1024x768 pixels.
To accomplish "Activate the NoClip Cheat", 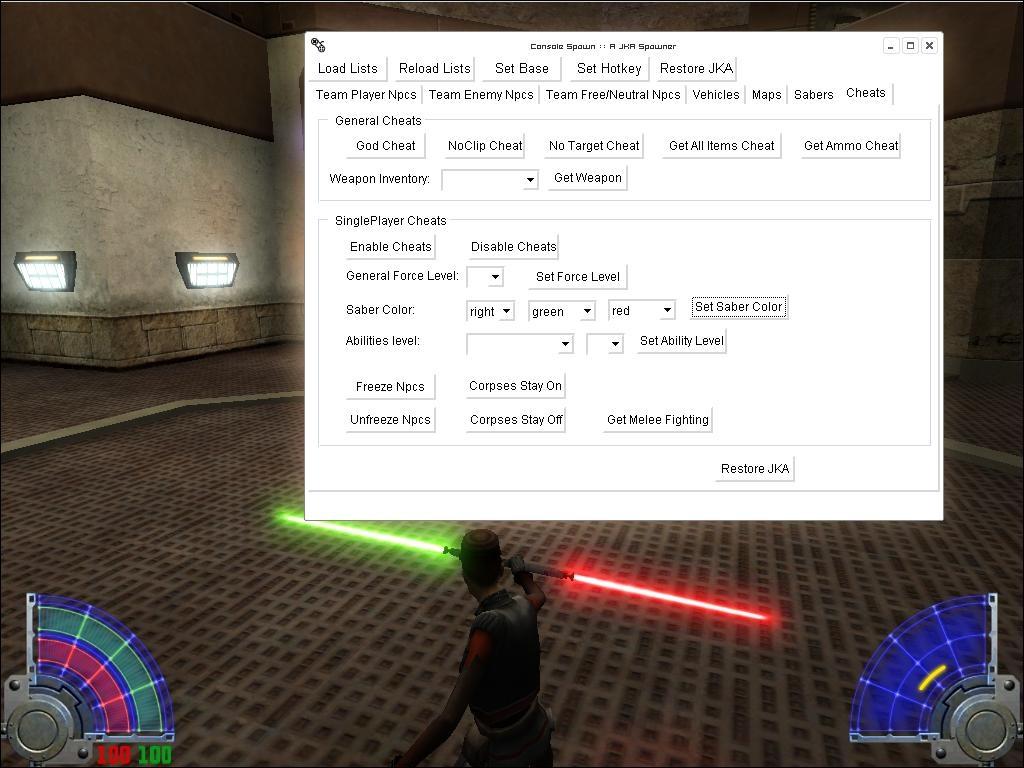I will pos(485,146).
